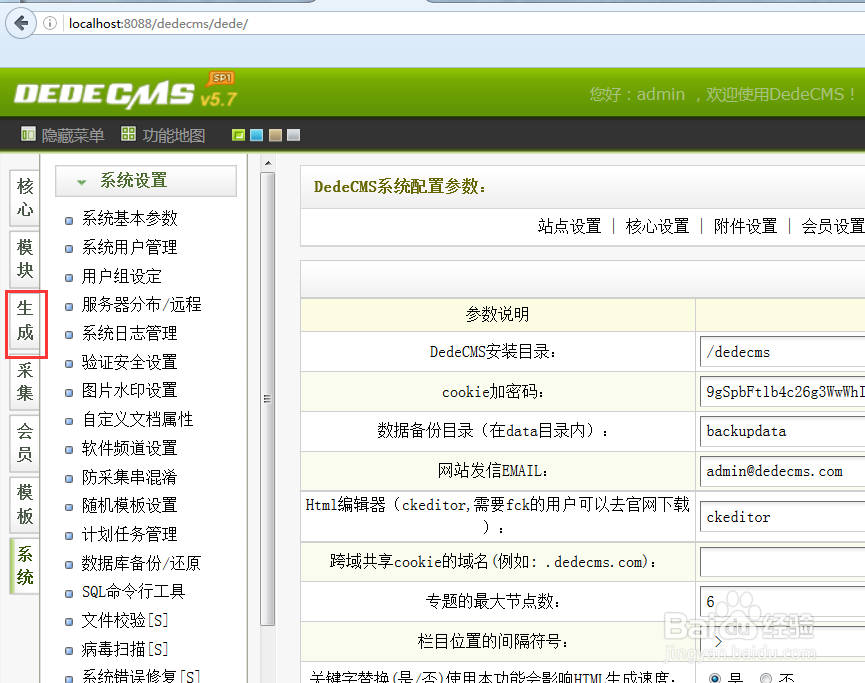Switch to 站点设置 settings tab

tap(569, 226)
